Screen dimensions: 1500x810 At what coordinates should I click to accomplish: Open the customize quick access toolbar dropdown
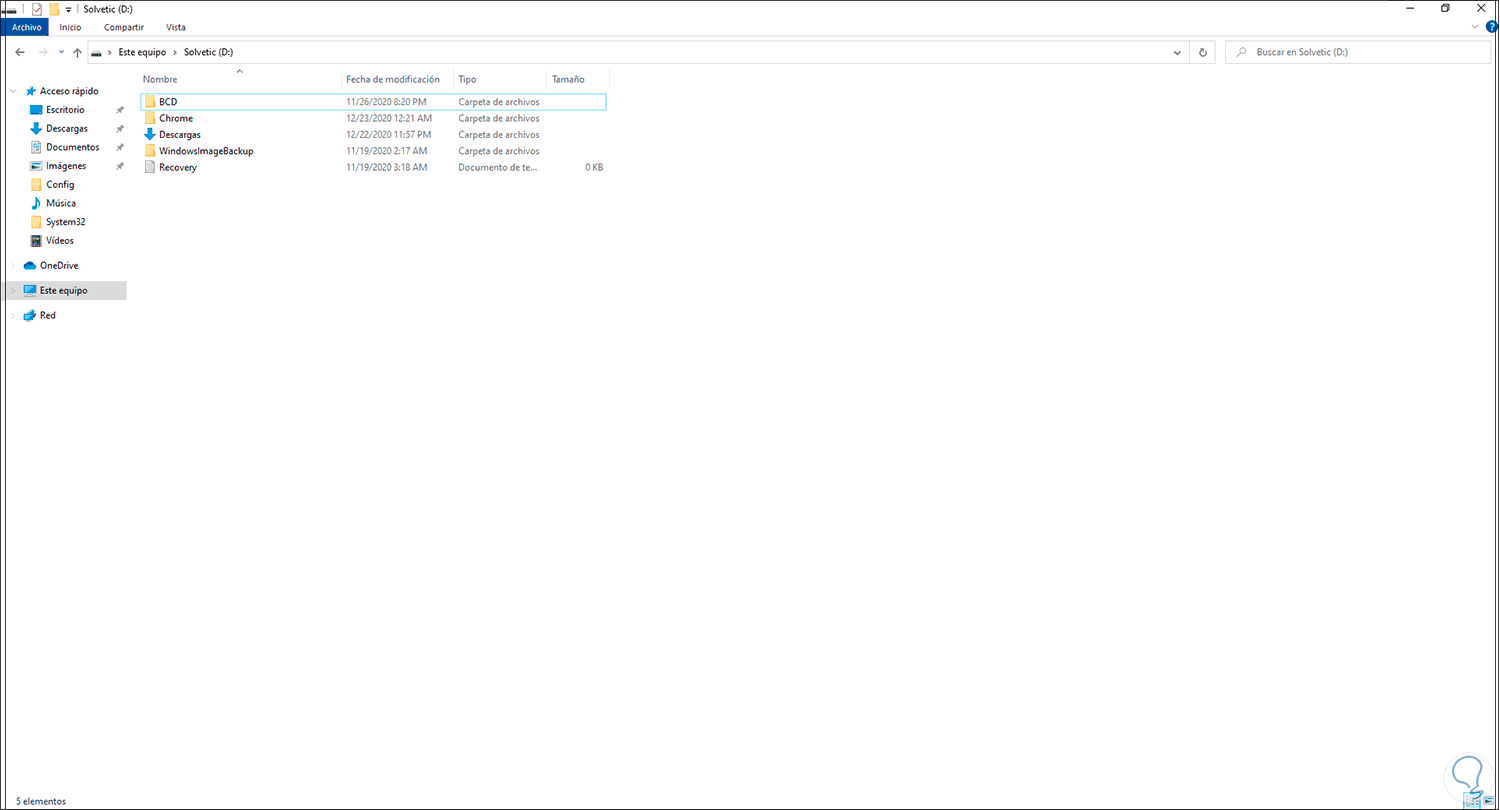(66, 8)
